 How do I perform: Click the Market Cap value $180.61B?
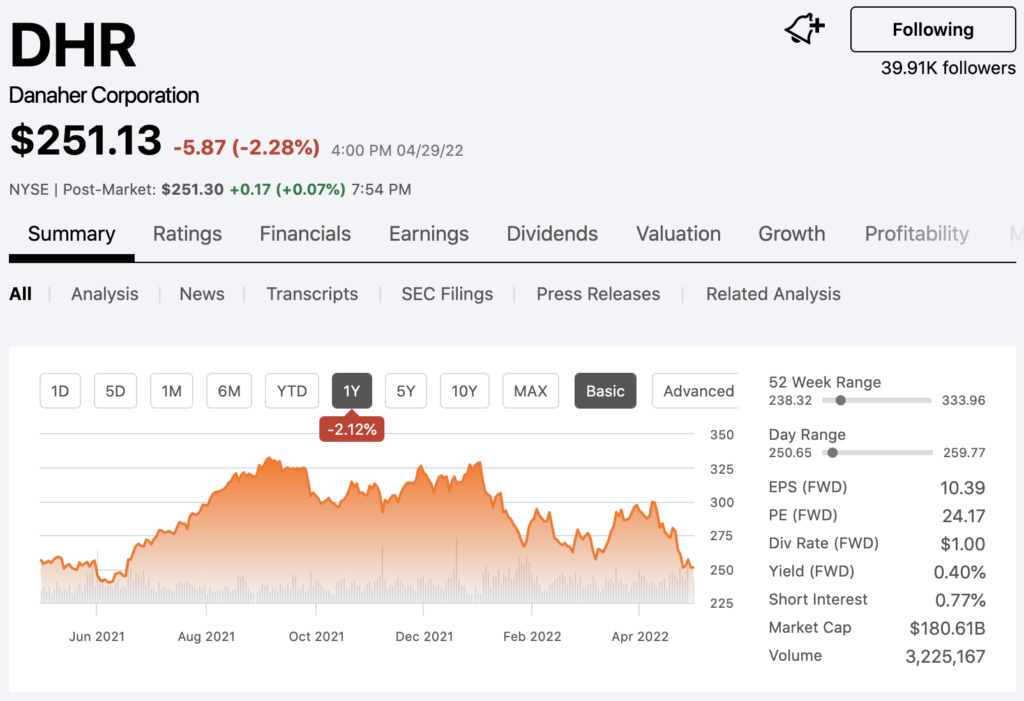coord(948,628)
